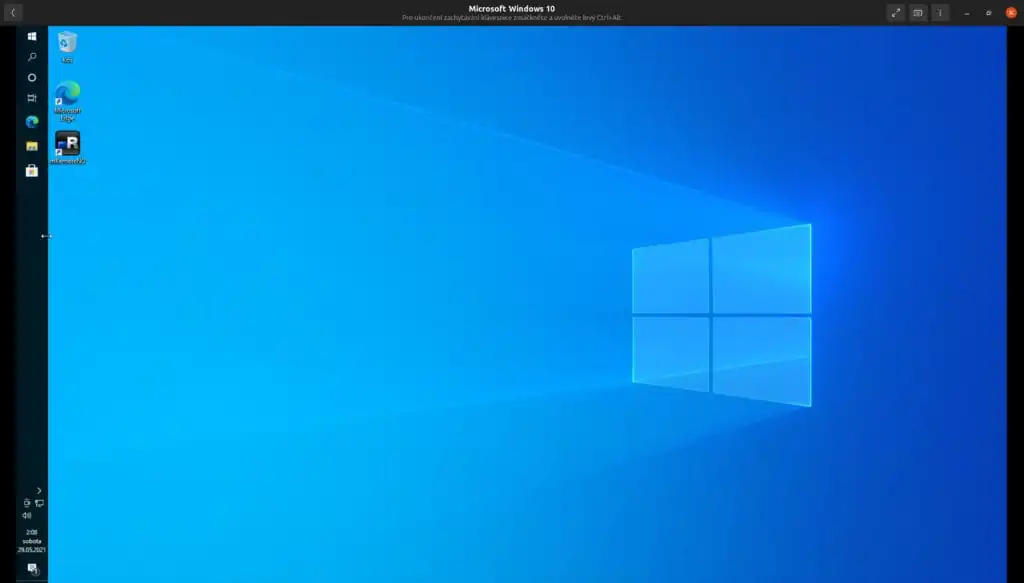The height and width of the screenshot is (583, 1024).
Task: Open the three-dot VM options menu
Action: (940, 12)
